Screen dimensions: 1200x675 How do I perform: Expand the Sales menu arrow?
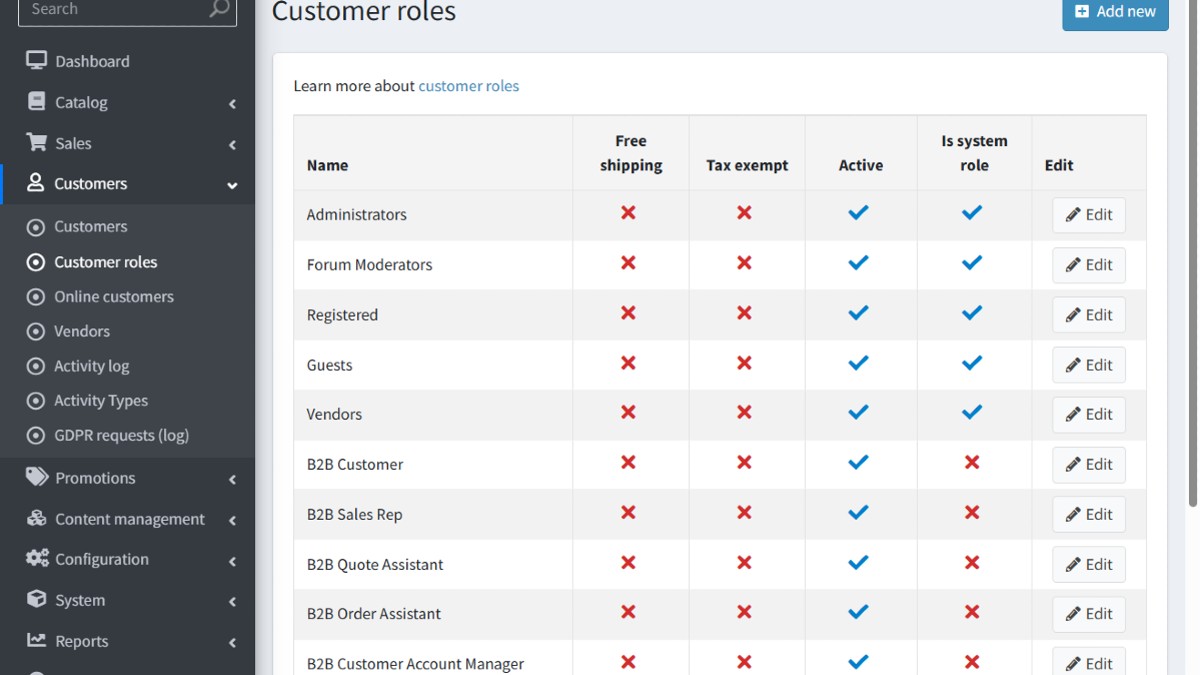pos(232,145)
